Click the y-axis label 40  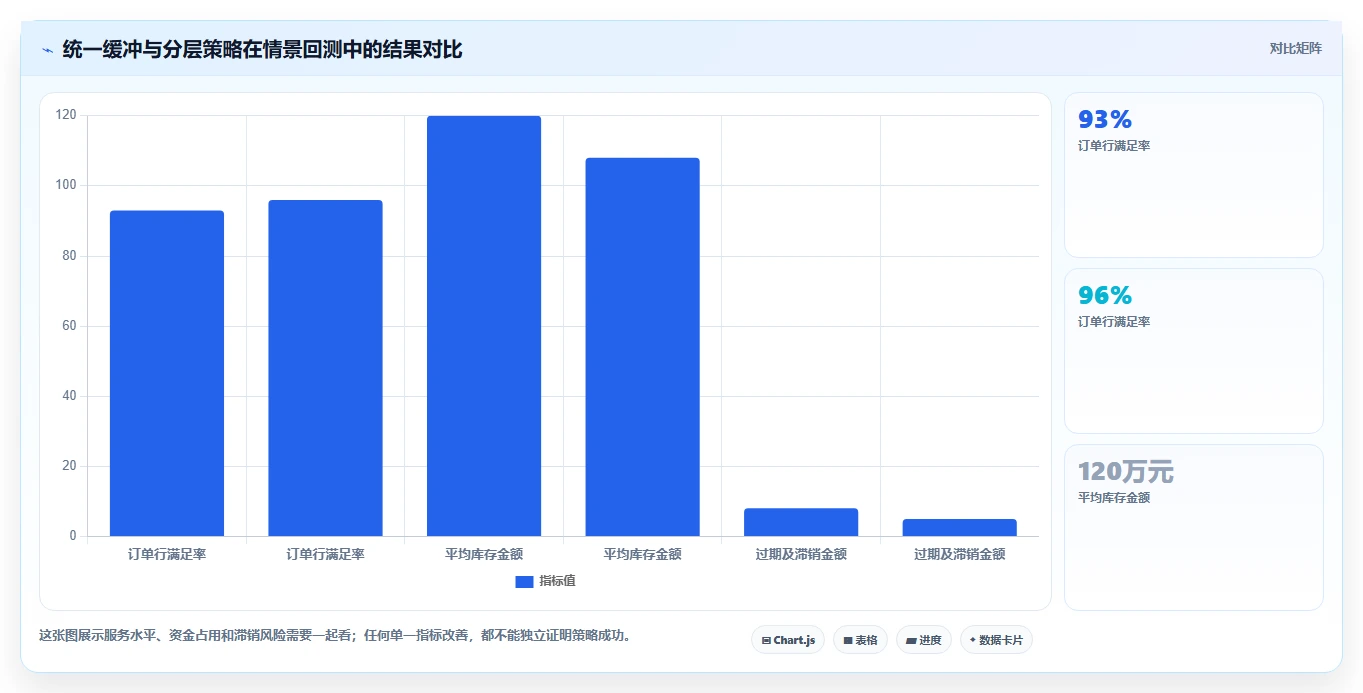[69, 396]
